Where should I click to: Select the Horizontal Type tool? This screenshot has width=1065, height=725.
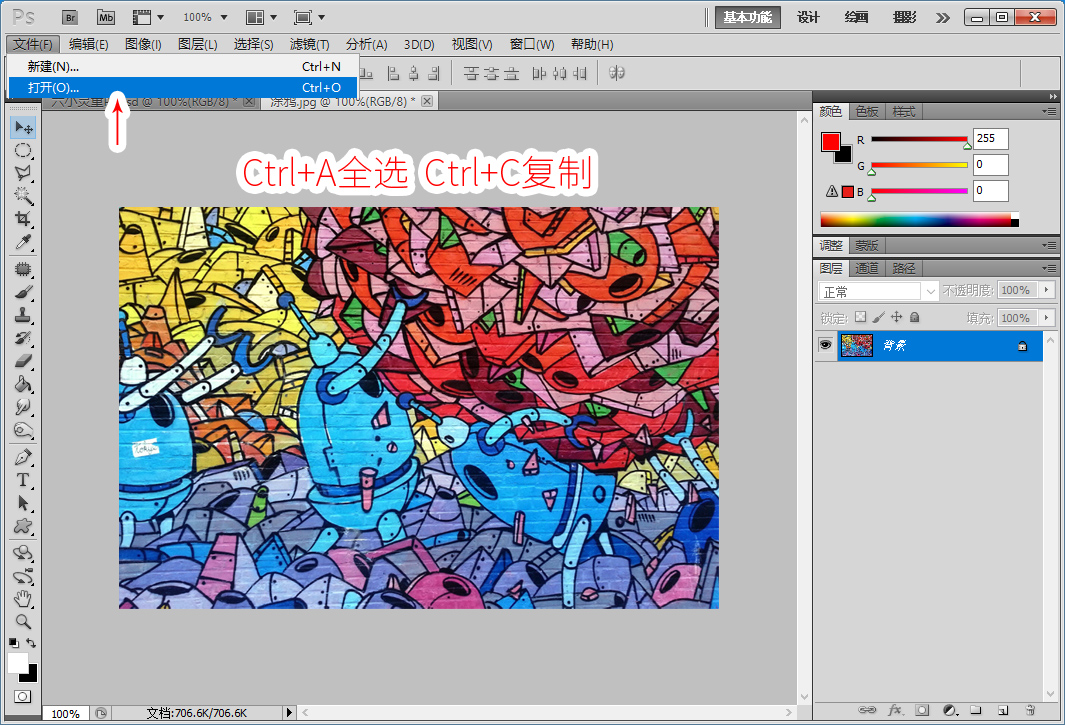click(23, 480)
